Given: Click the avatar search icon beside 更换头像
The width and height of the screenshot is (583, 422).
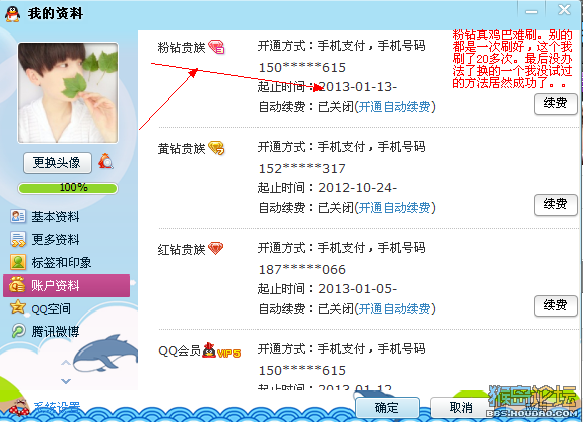Looking at the screenshot, I should click(x=106, y=162).
